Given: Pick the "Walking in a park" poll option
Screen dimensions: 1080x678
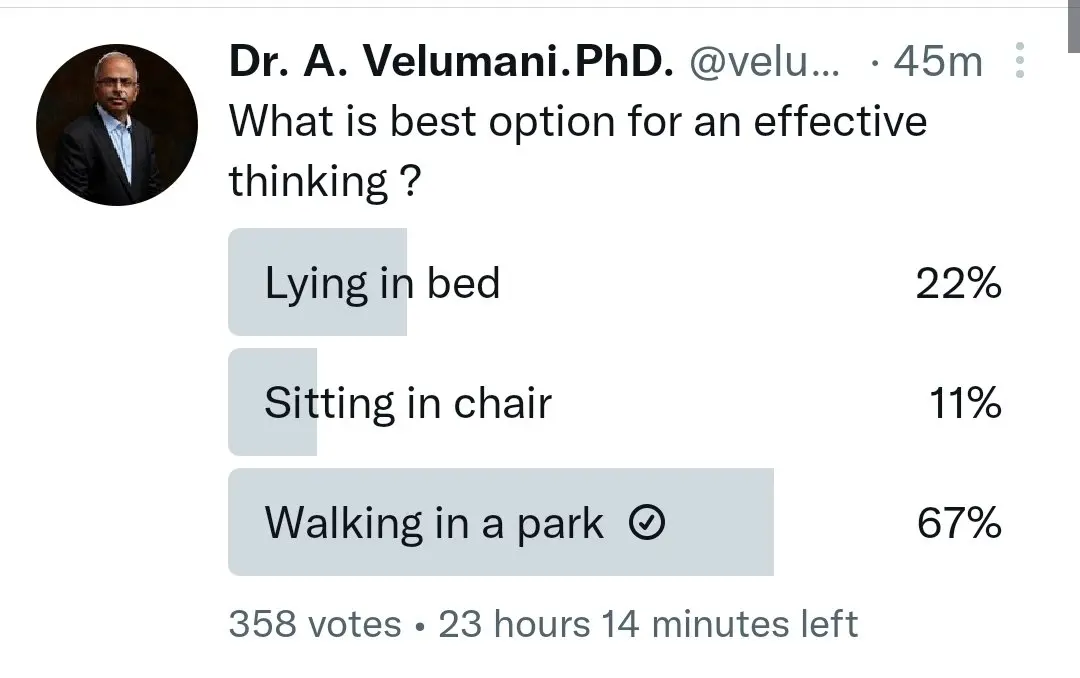Looking at the screenshot, I should point(434,523).
